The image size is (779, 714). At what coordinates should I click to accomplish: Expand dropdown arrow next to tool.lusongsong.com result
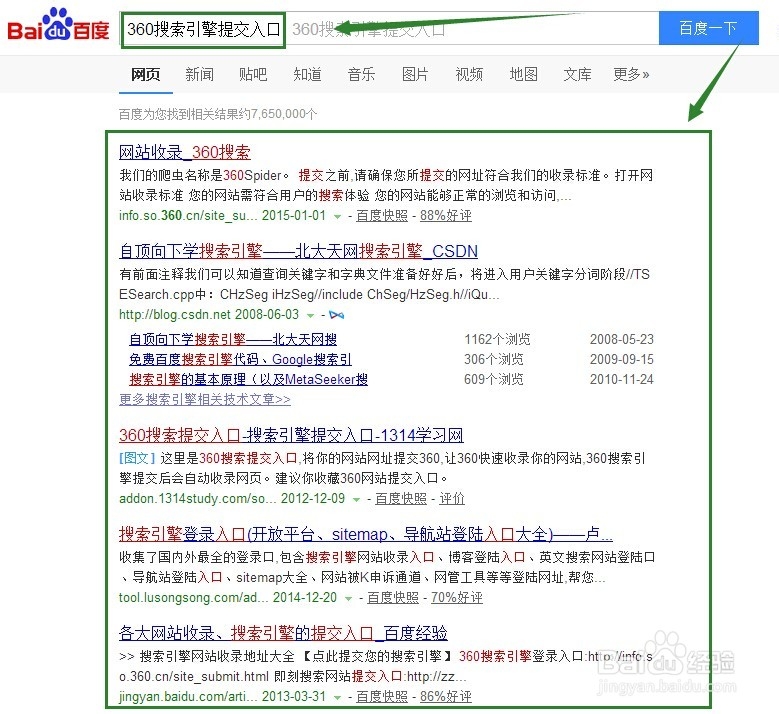(x=348, y=599)
